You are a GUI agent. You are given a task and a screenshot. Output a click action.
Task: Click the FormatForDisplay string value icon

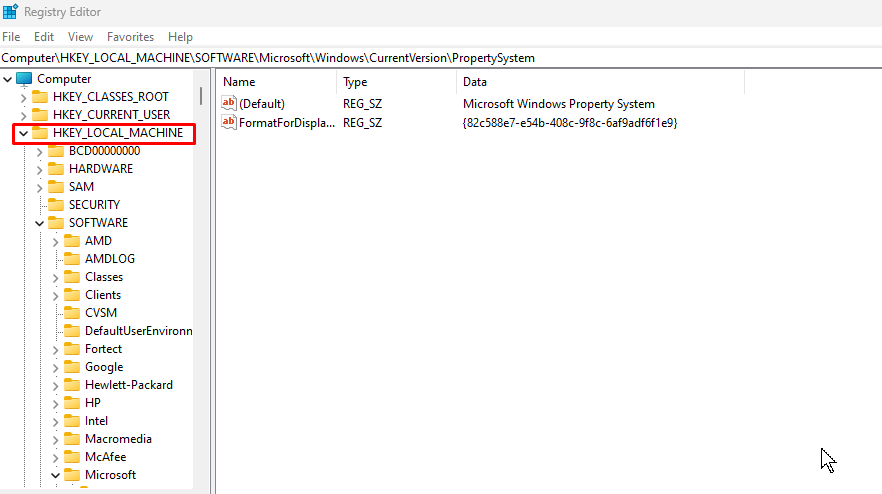pyautogui.click(x=228, y=122)
